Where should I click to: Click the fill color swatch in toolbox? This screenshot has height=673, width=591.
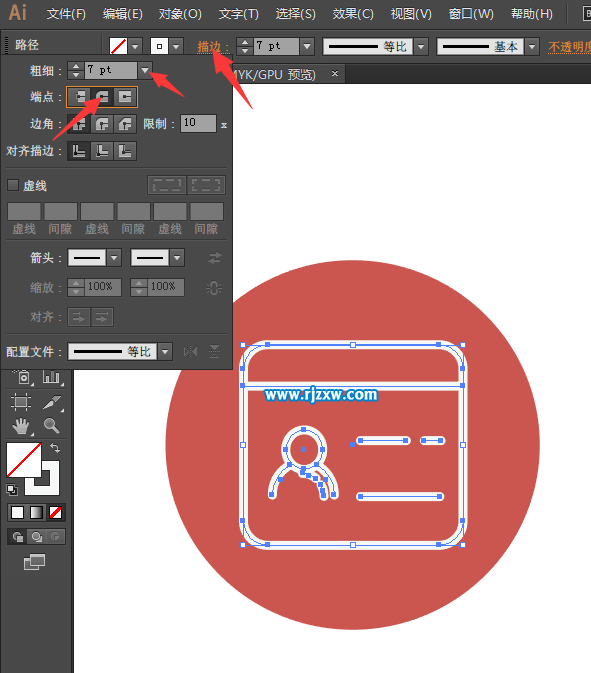[x=24, y=460]
